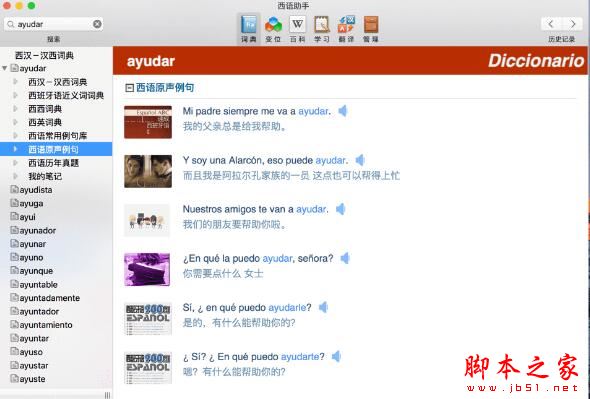Select 西语历年真题 in the sidebar
590x399 pixels.
coord(53,163)
